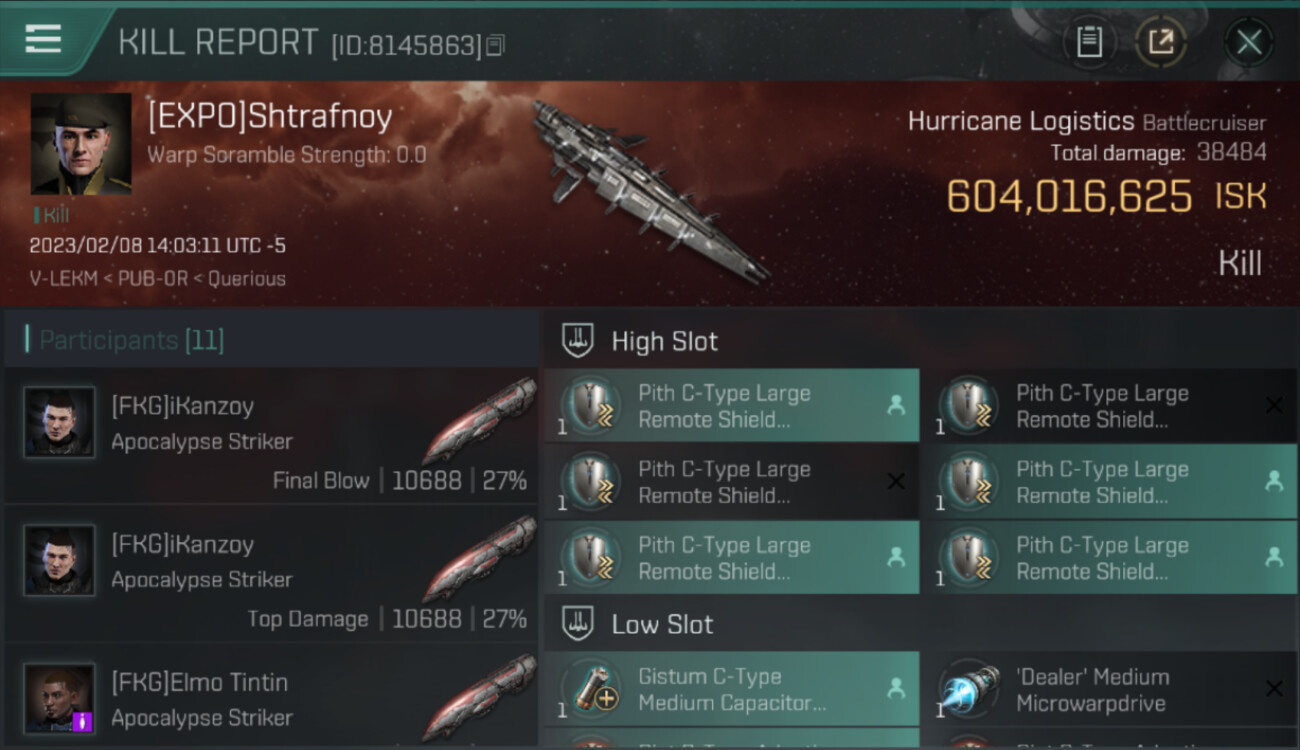Open the High Slot section icon
The width and height of the screenshot is (1300, 750).
[577, 340]
